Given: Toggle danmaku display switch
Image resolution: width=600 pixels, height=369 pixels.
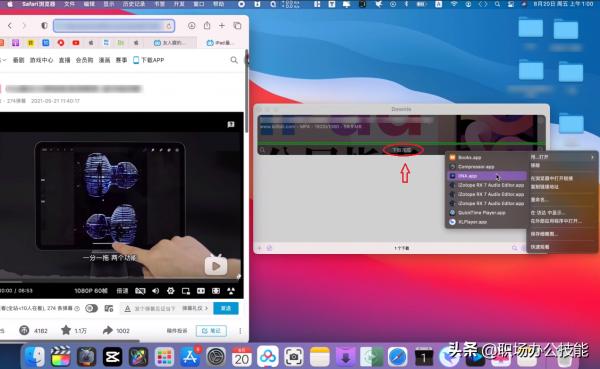Looking at the screenshot, I should (91, 308).
